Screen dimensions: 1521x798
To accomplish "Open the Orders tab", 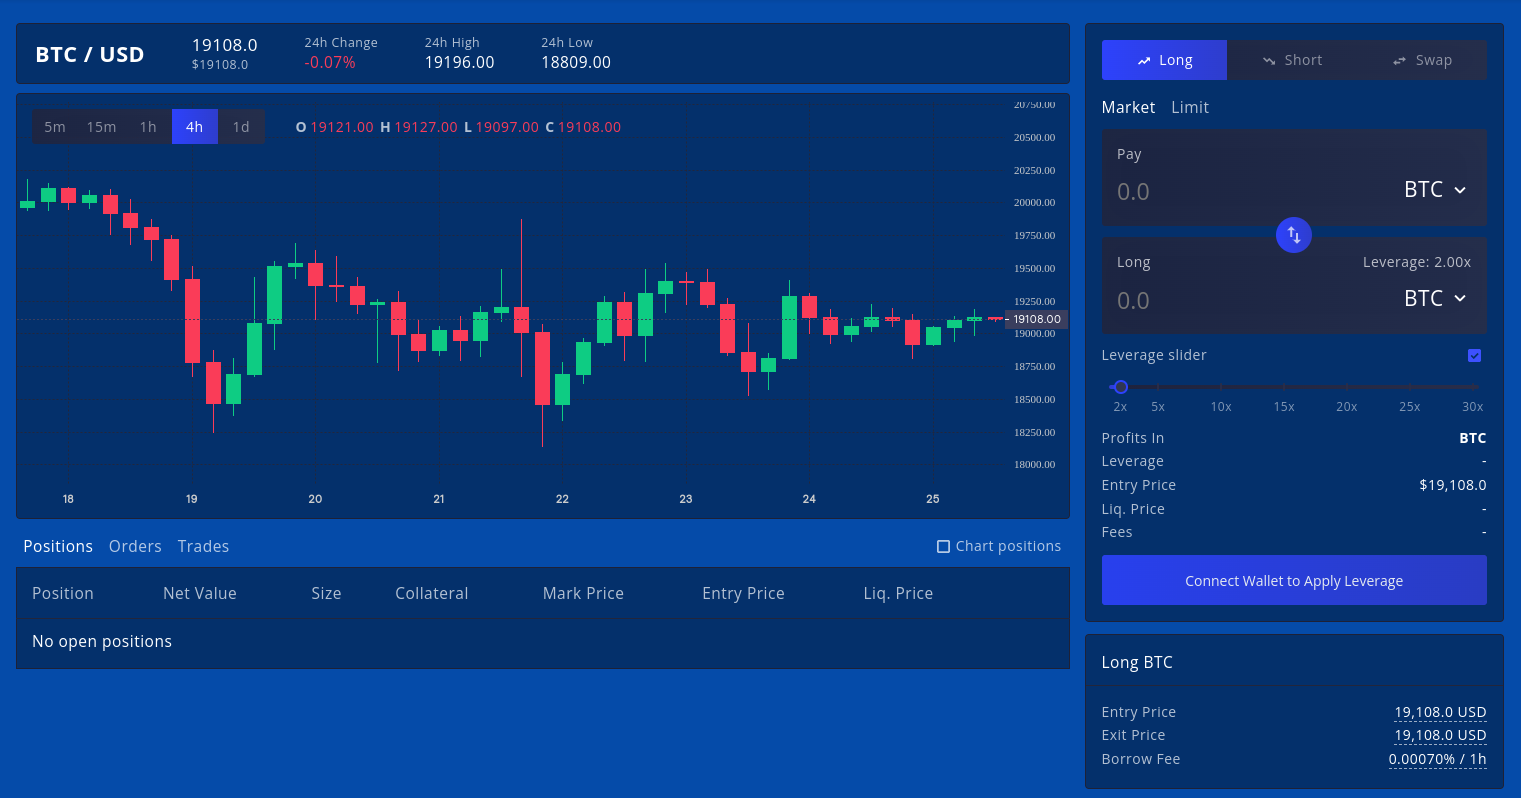I will (135, 546).
